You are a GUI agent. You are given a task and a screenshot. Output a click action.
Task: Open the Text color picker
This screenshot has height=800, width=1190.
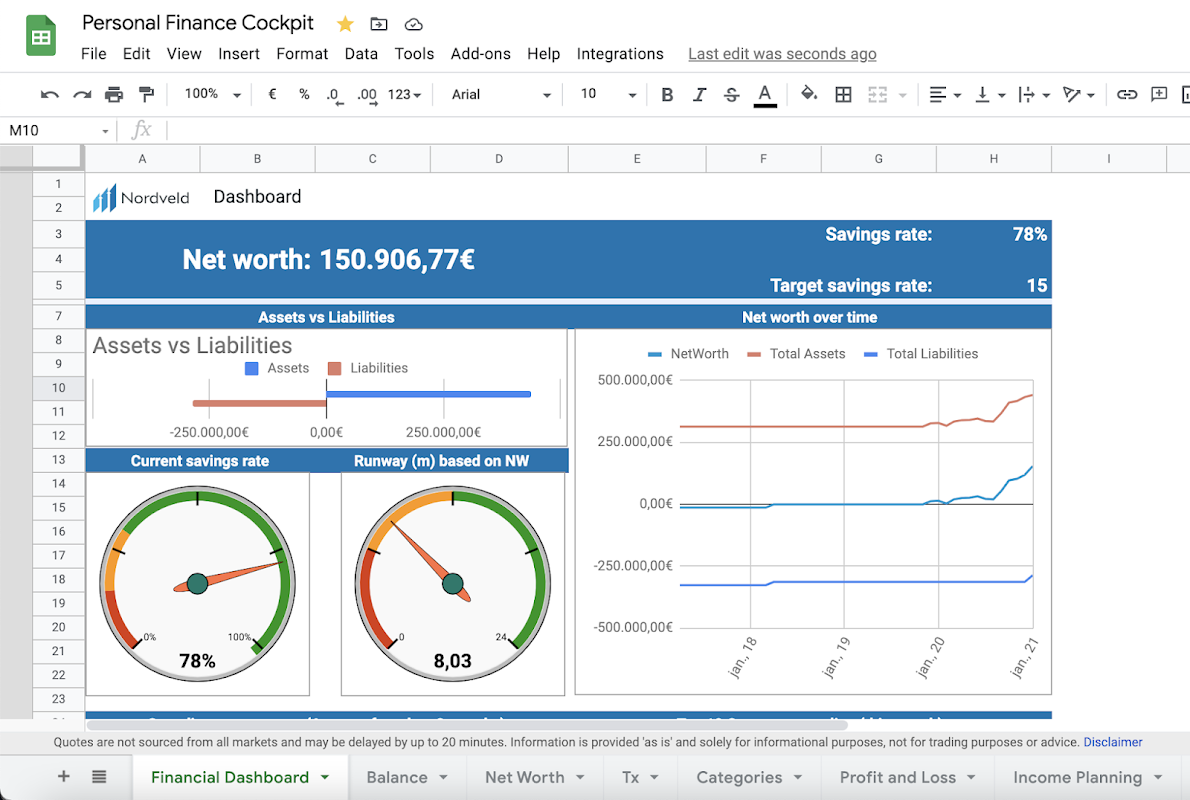(x=765, y=94)
